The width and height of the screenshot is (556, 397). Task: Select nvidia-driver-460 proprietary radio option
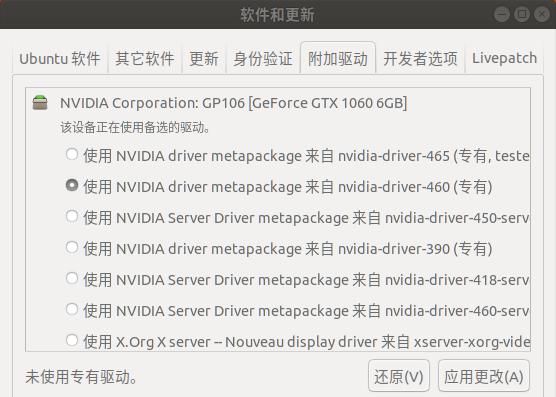click(72, 185)
